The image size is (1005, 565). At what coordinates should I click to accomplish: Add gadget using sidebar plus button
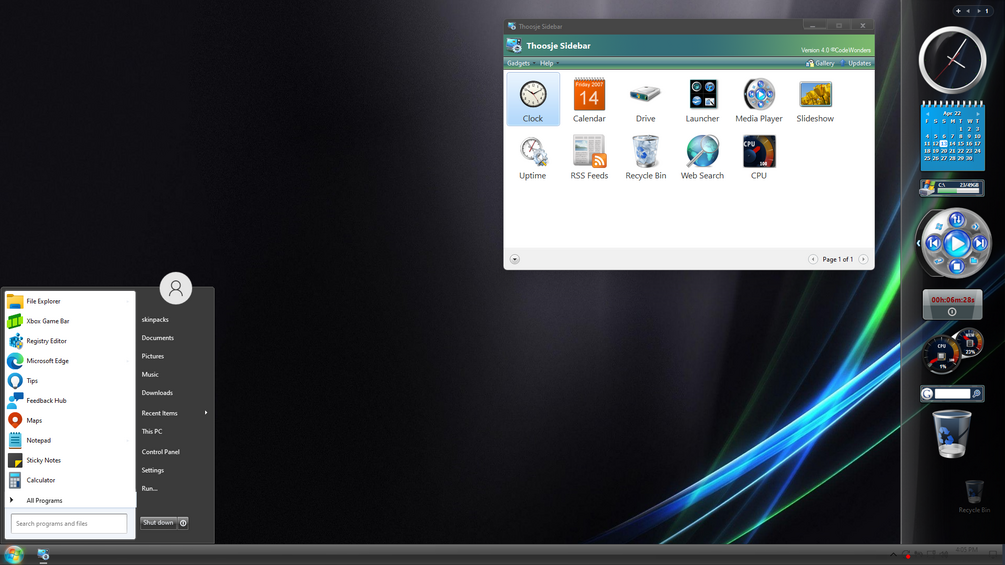coord(958,11)
